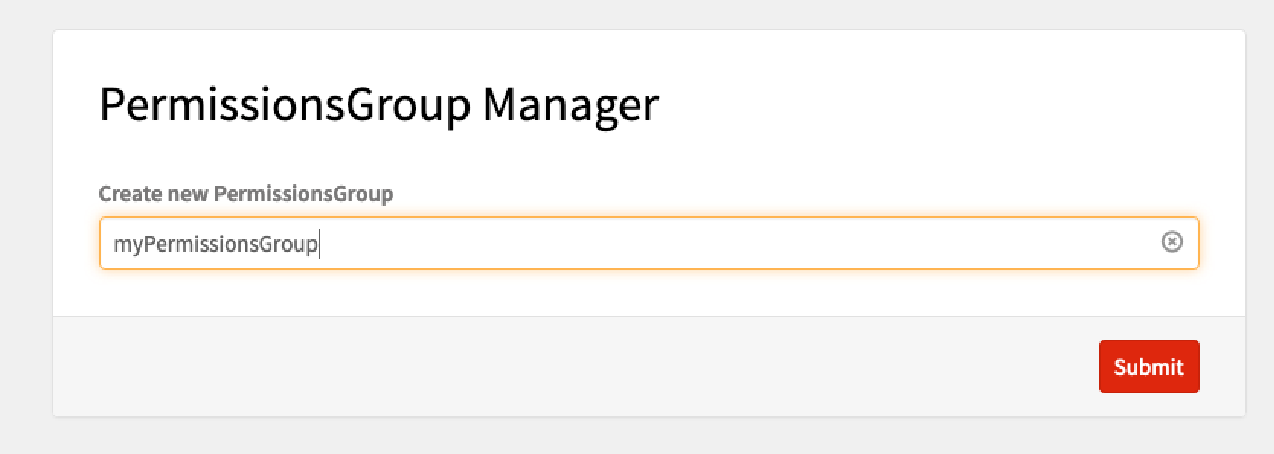Clear the PermissionsGroup name field
Viewport: 1274px width, 454px height.
(x=1172, y=242)
